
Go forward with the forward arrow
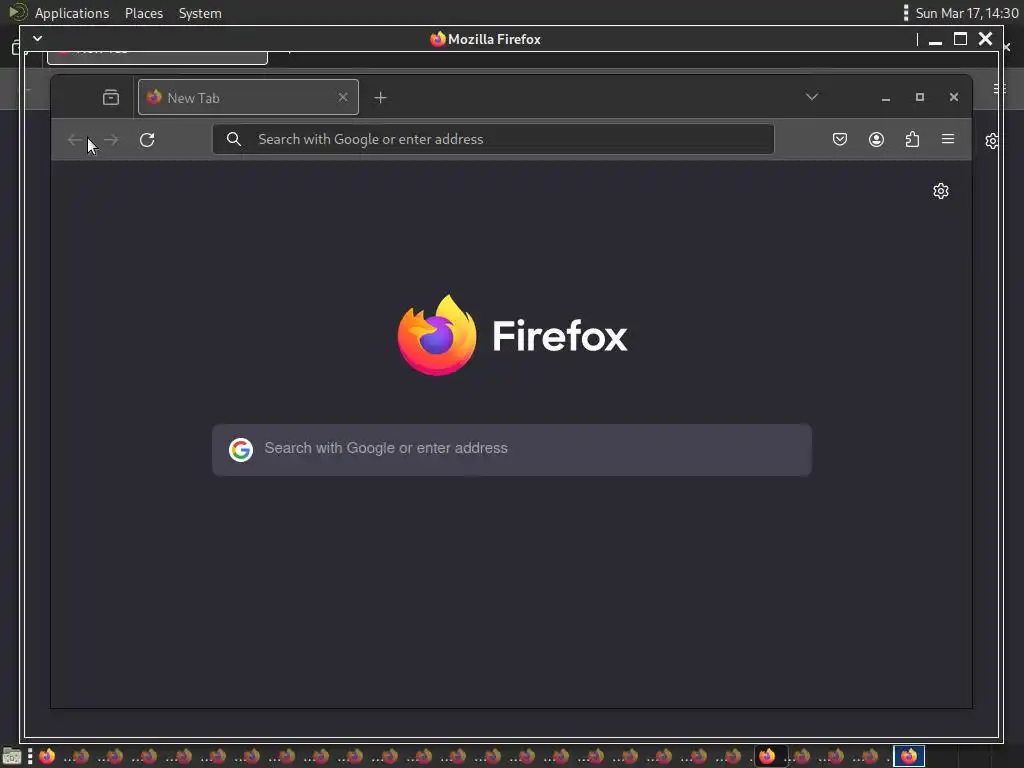tap(112, 140)
